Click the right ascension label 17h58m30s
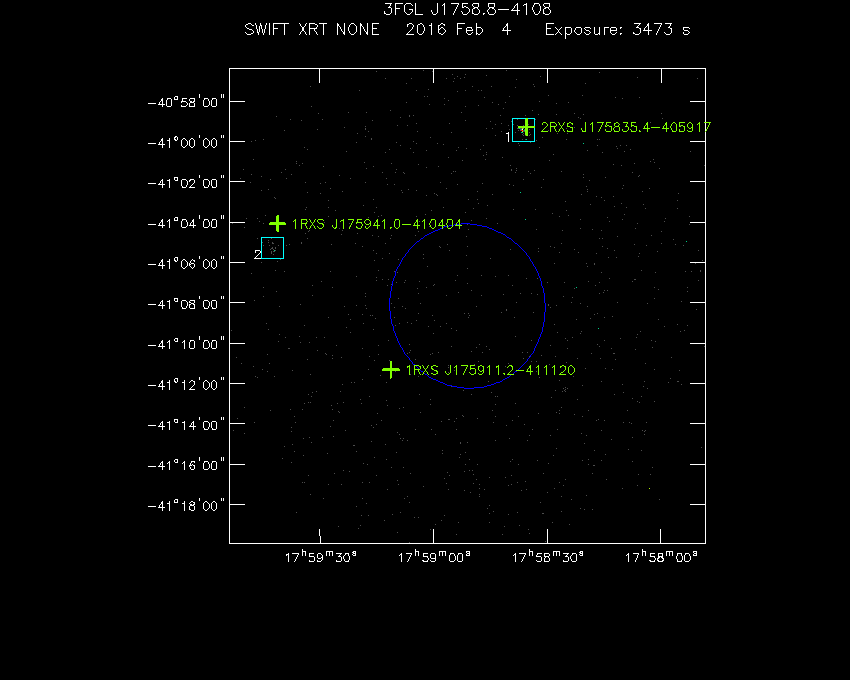Viewport: 850px width, 680px height. [x=548, y=557]
